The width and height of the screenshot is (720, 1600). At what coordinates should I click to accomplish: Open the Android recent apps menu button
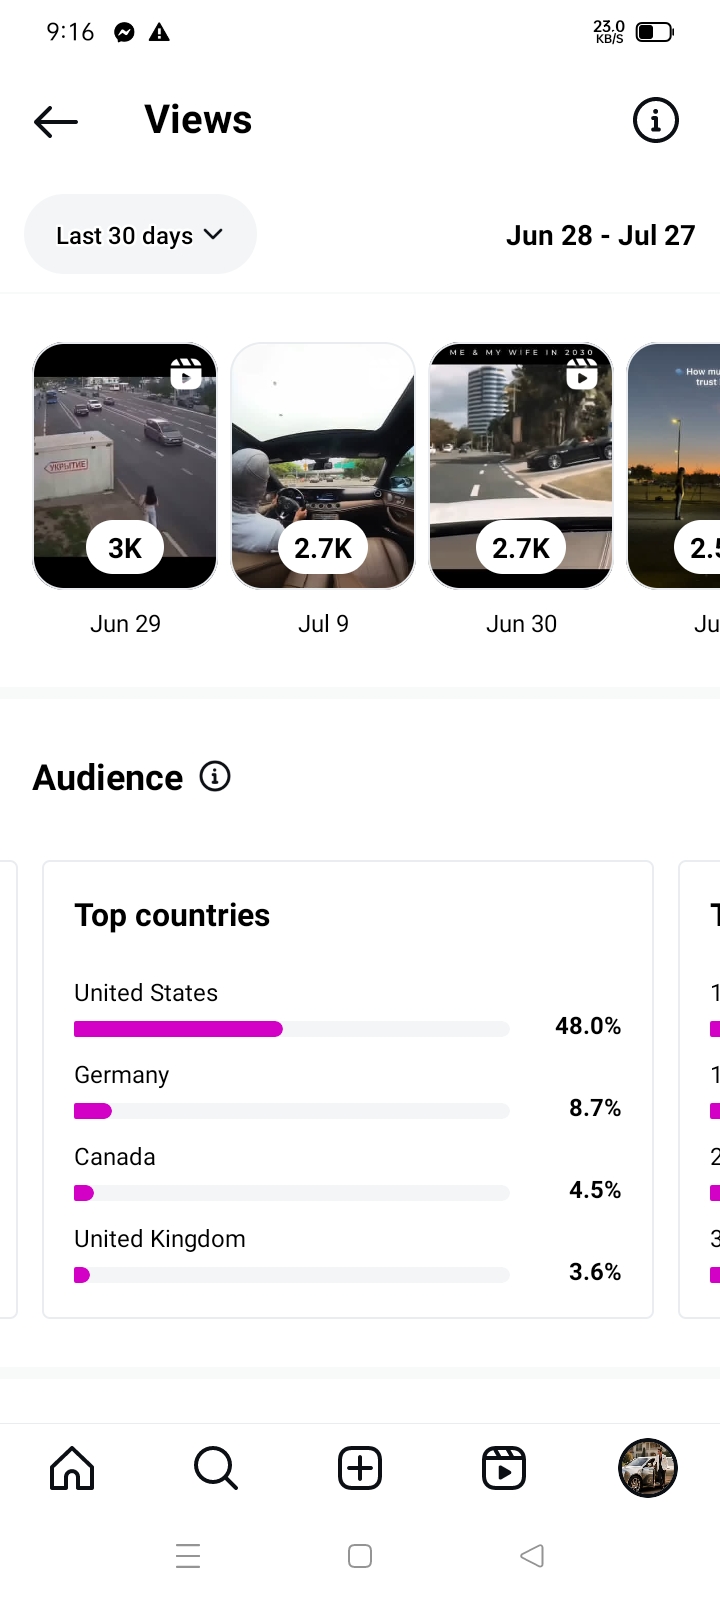click(188, 1556)
